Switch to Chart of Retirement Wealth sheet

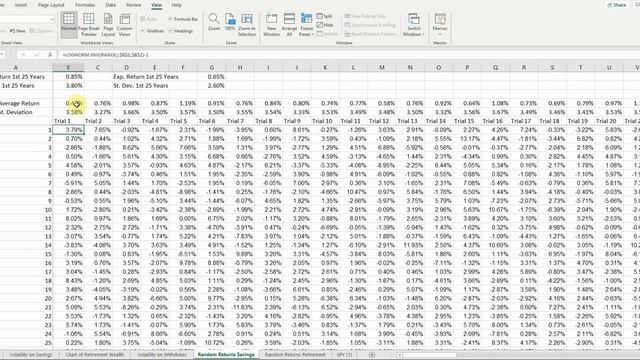pyautogui.click(x=95, y=355)
